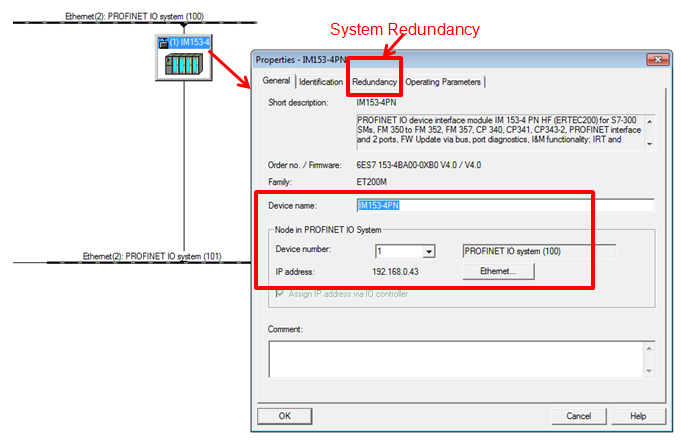681x443 pixels.
Task: Click the PROFINET IO system (100) field
Action: click(539, 251)
